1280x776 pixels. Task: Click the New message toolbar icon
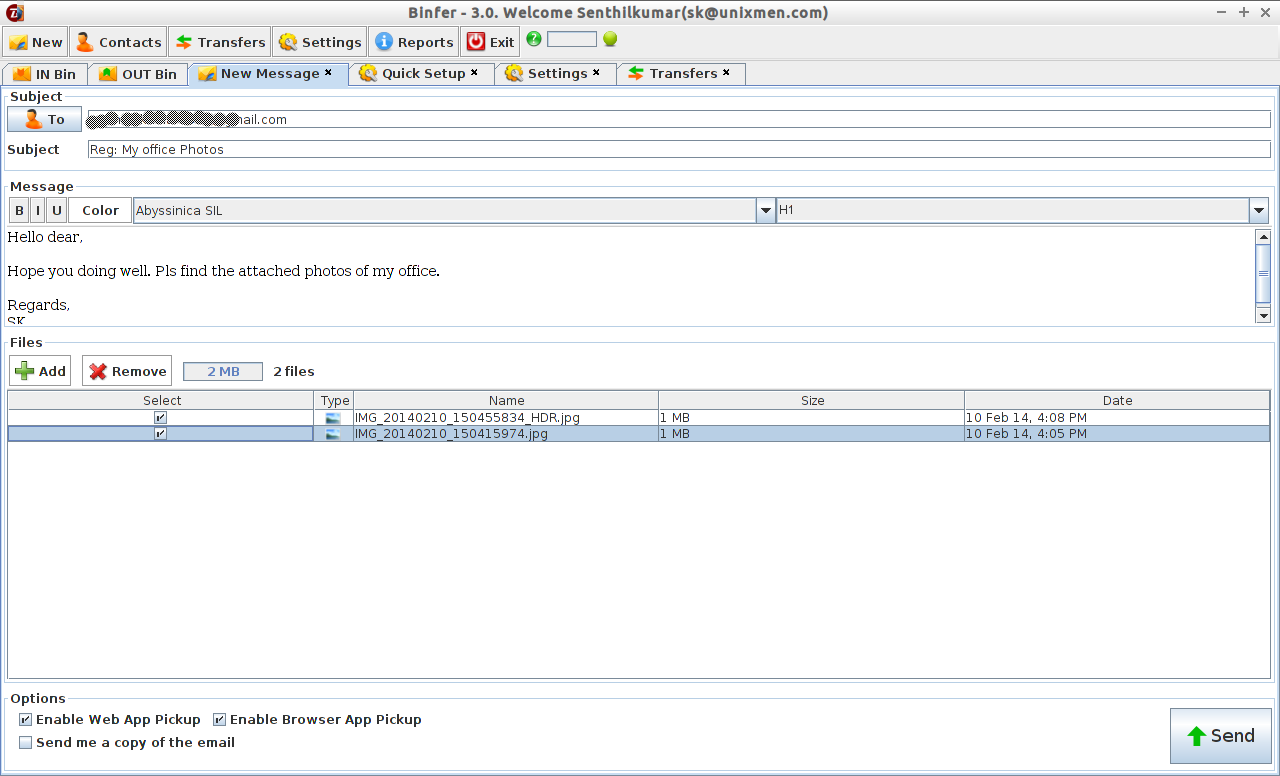tap(19, 42)
